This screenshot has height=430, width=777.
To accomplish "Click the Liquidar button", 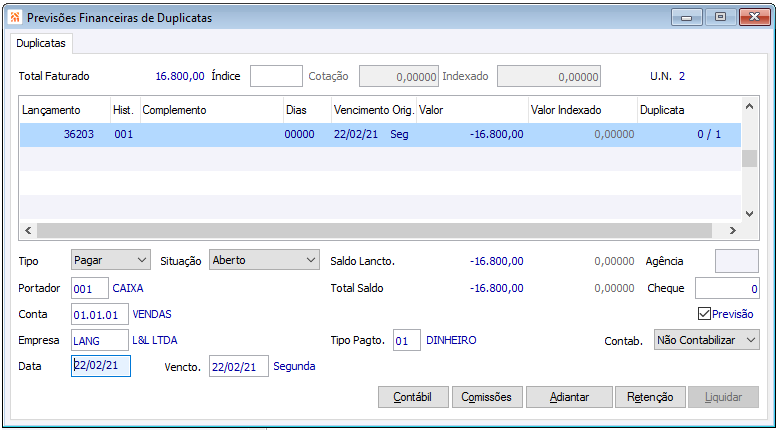I will coord(723,397).
